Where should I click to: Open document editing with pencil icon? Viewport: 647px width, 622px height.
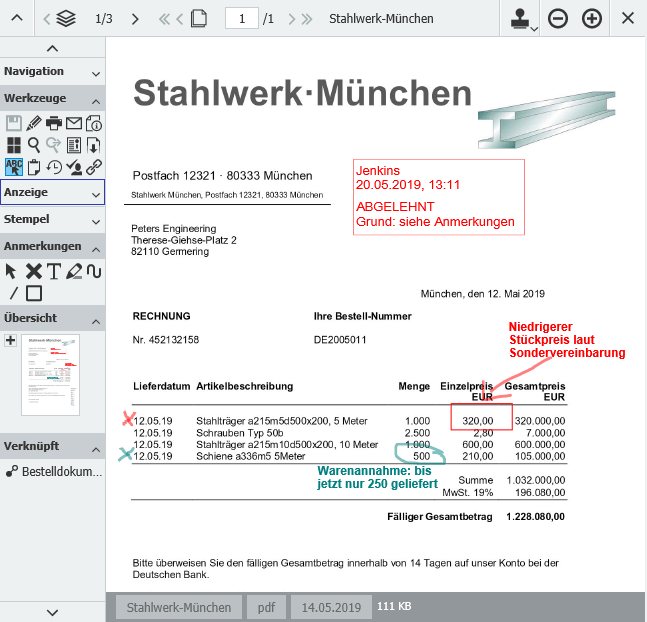click(34, 123)
